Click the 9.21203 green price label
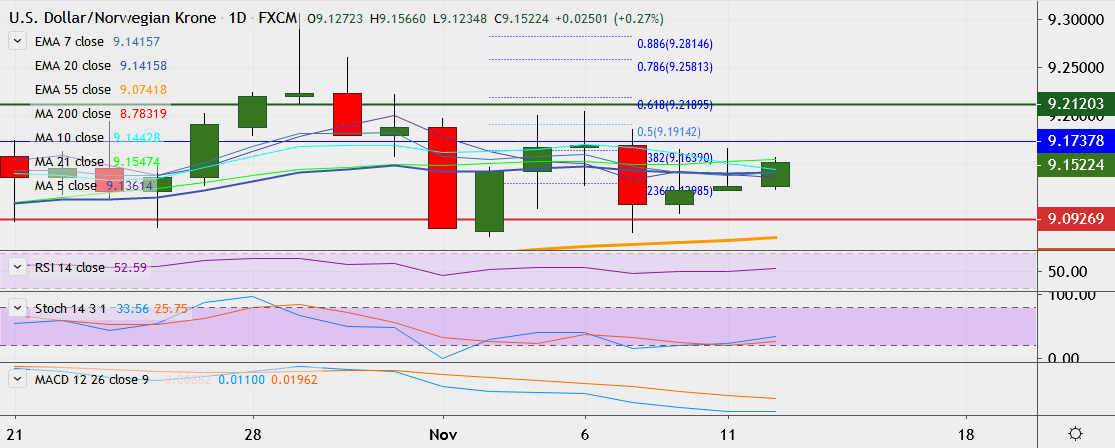1115x448 pixels. pos(1075,104)
